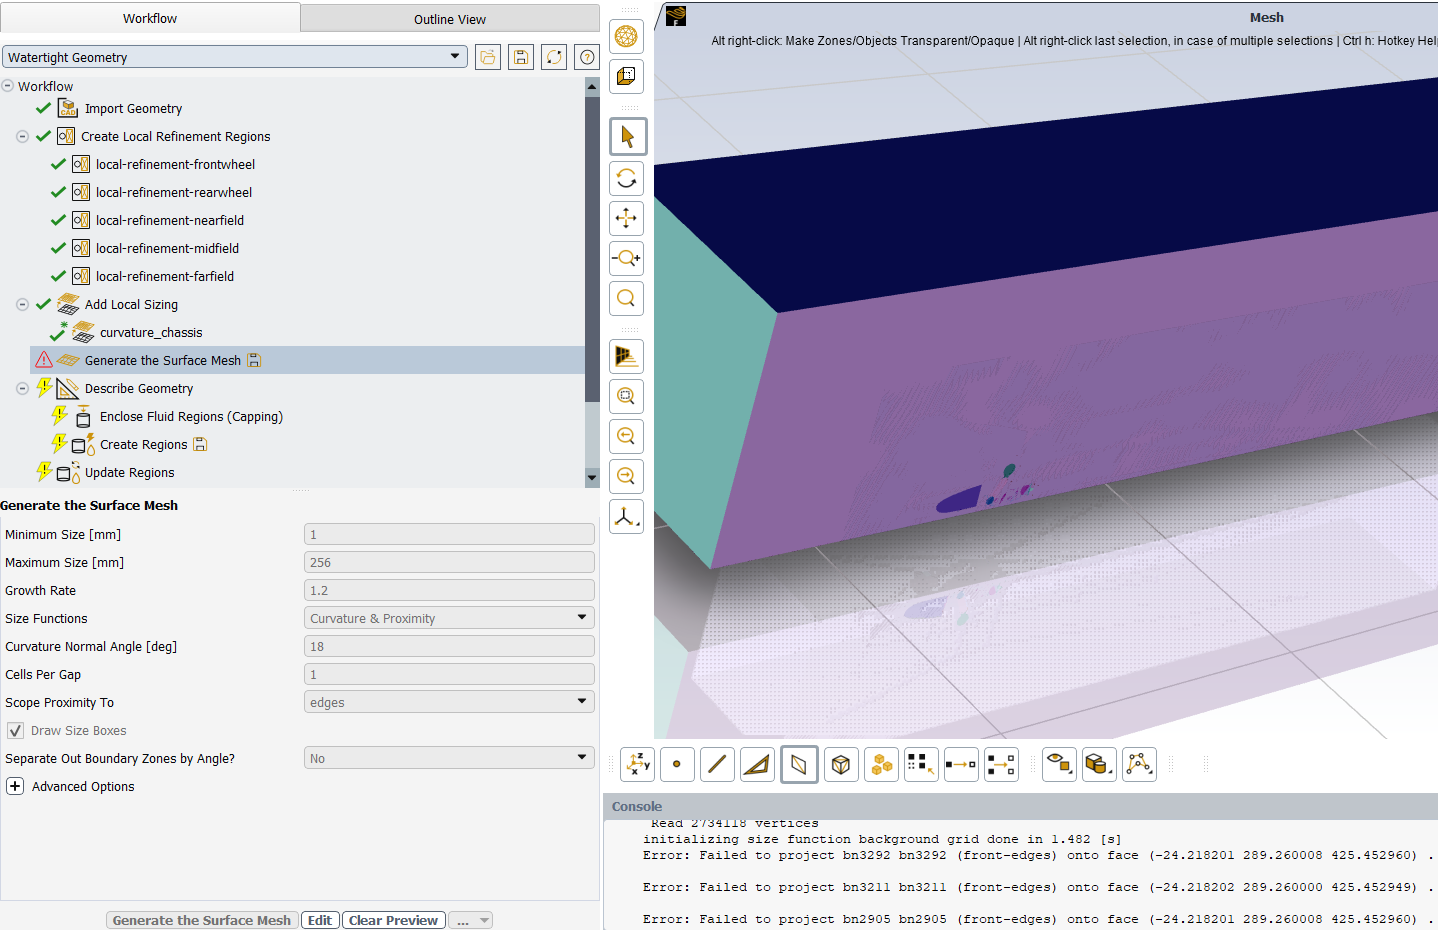Activate the arrow select mouse mode
The image size is (1438, 930).
(627, 137)
